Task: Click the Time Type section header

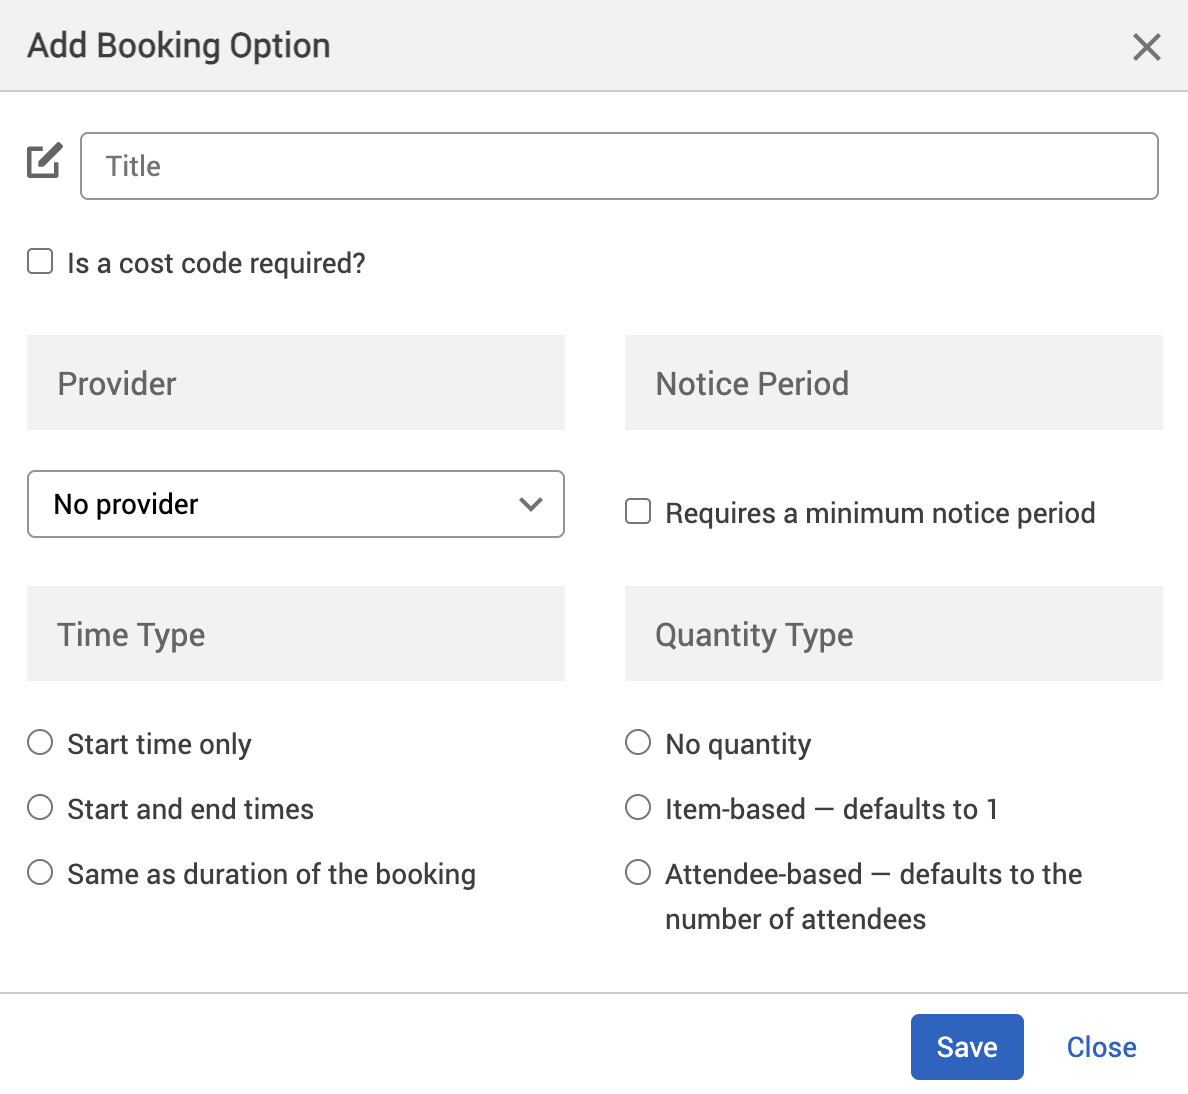Action: 131,634
